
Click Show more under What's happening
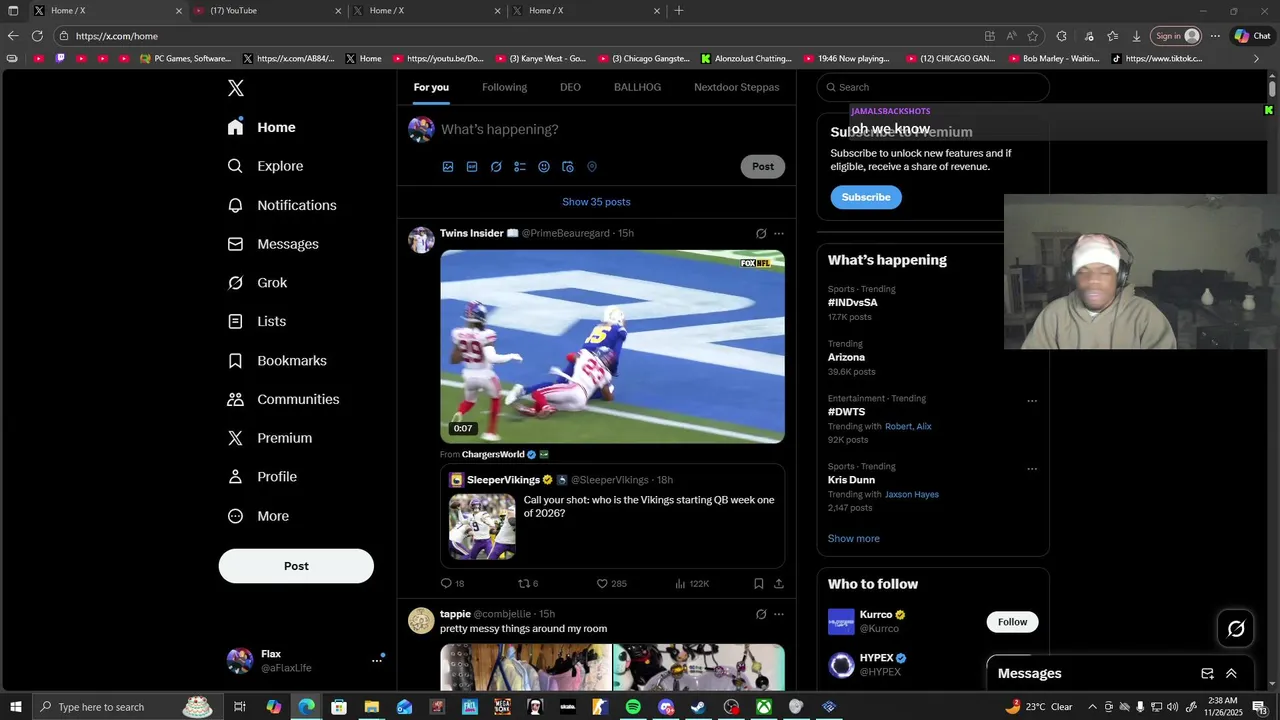[x=853, y=539]
